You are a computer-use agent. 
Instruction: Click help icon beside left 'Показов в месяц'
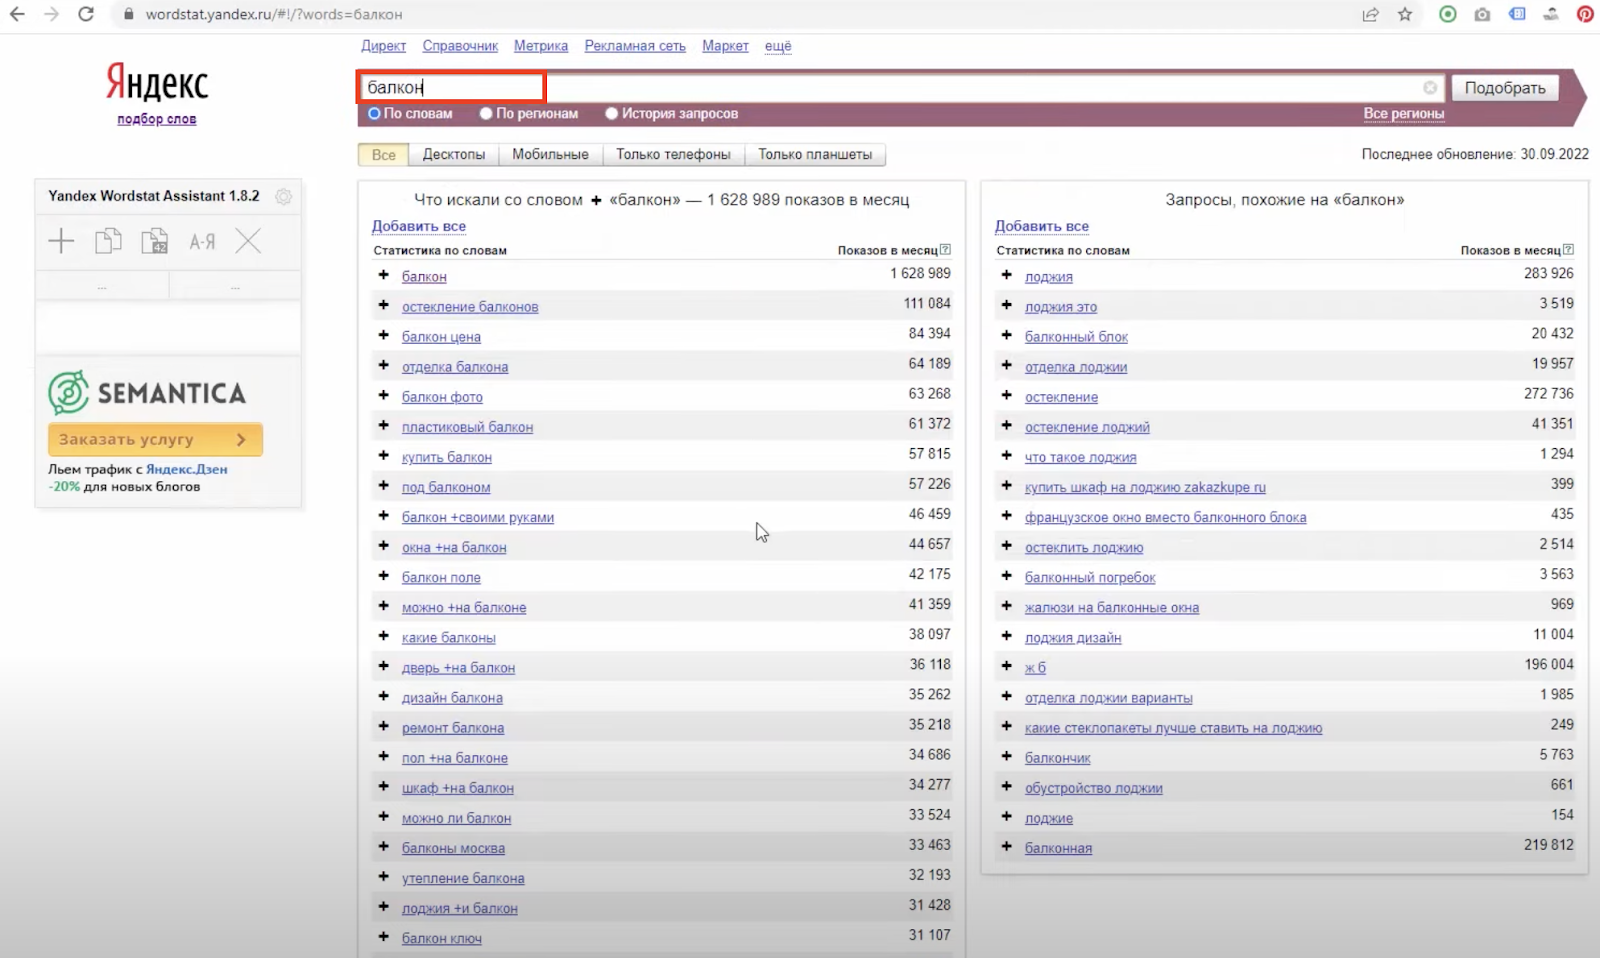[x=945, y=250]
